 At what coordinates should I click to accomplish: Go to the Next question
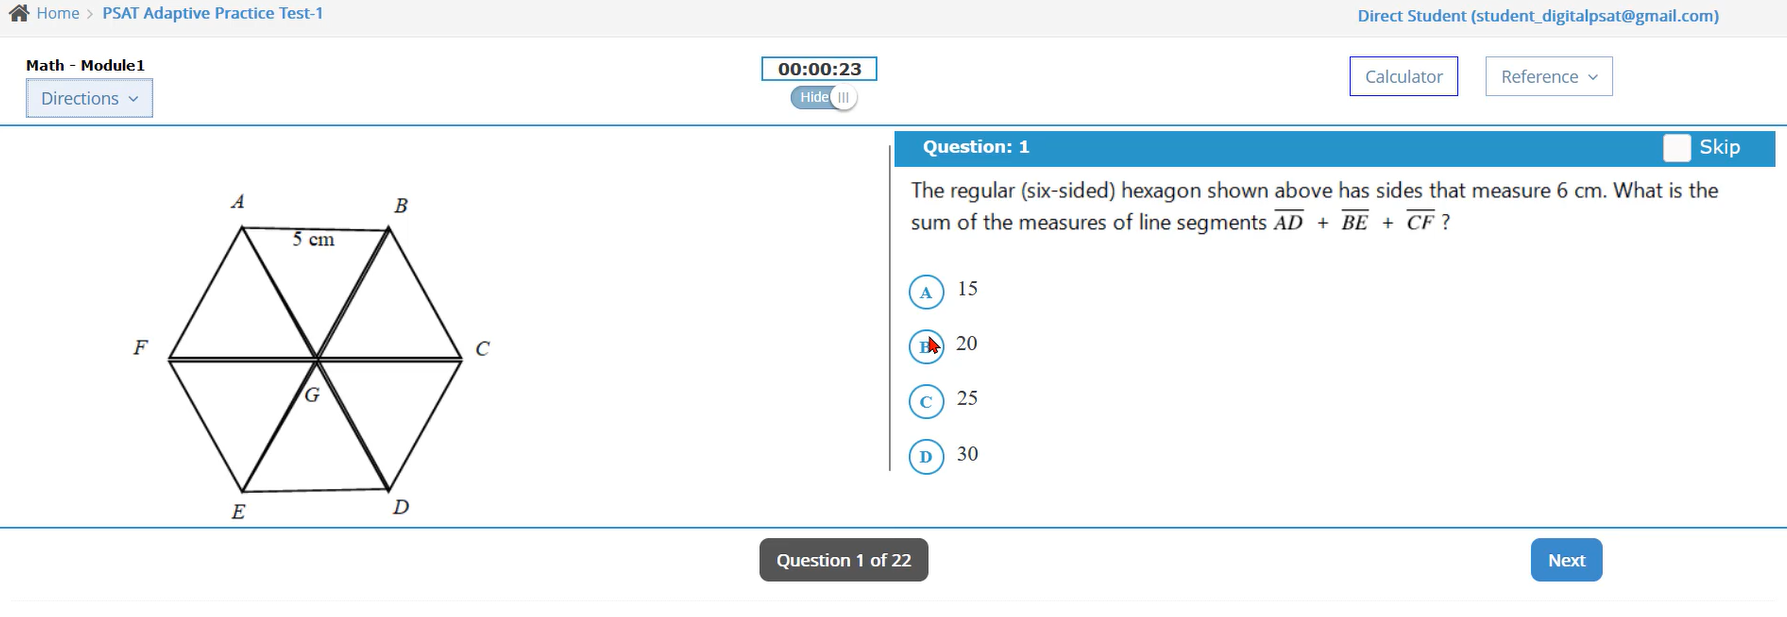[x=1566, y=560]
